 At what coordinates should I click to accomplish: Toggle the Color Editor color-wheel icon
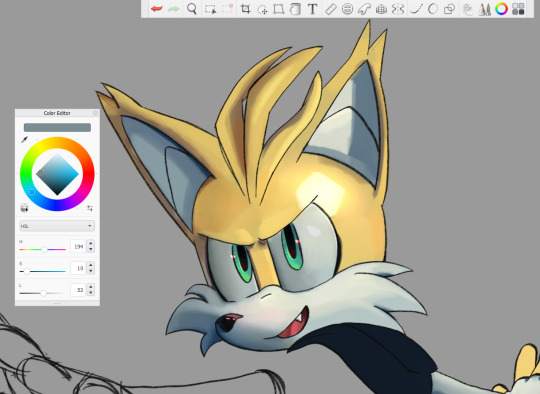[501, 9]
